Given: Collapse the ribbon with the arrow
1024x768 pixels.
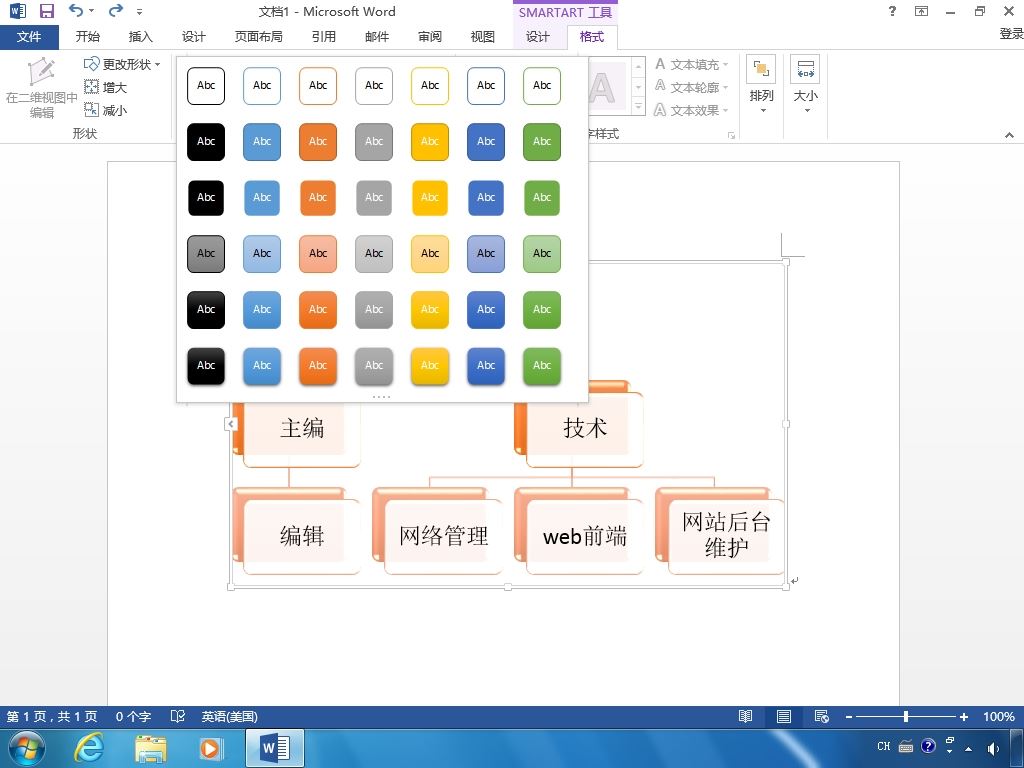Looking at the screenshot, I should [x=1009, y=135].
